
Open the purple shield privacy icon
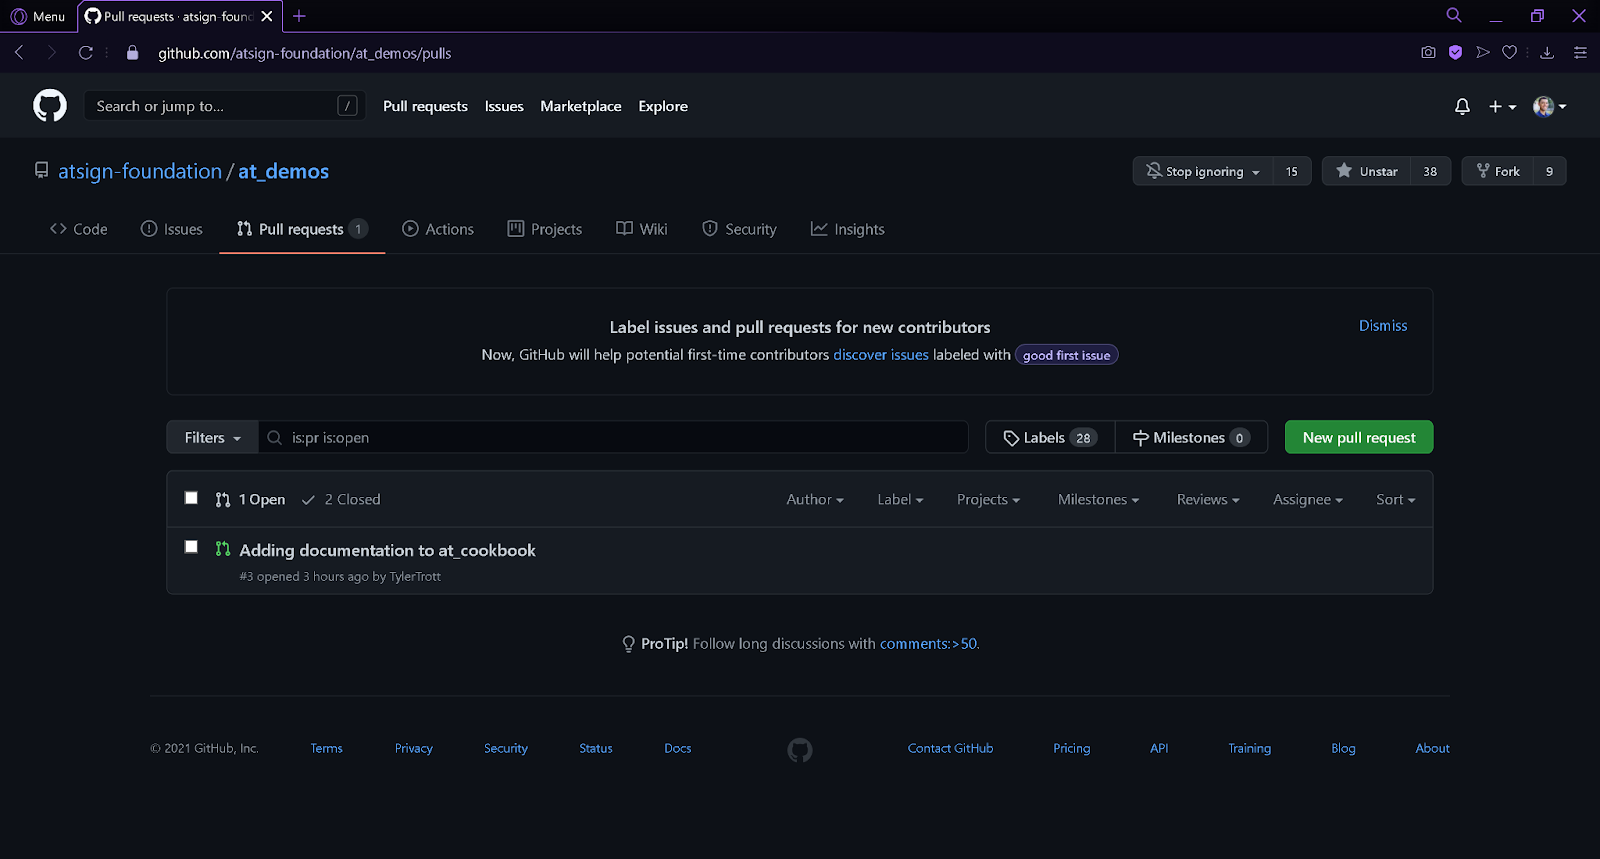coord(1455,53)
